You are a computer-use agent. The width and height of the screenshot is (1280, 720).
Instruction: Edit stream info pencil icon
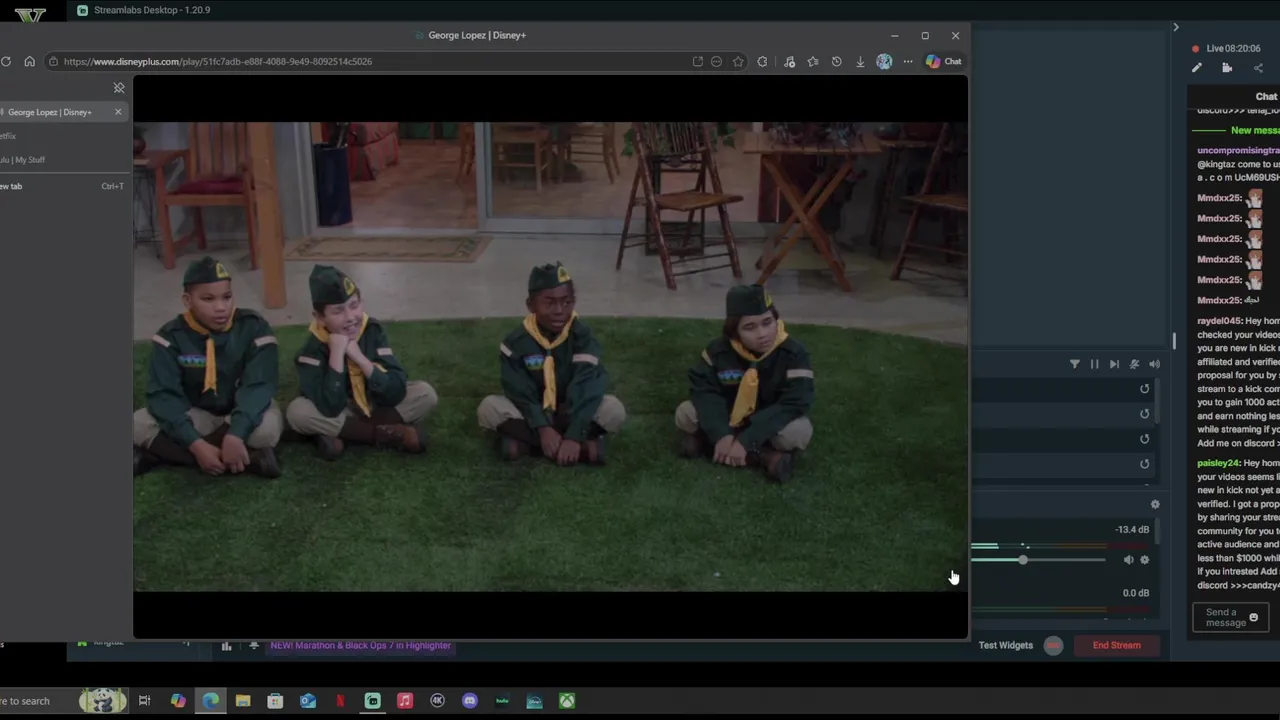1197,68
